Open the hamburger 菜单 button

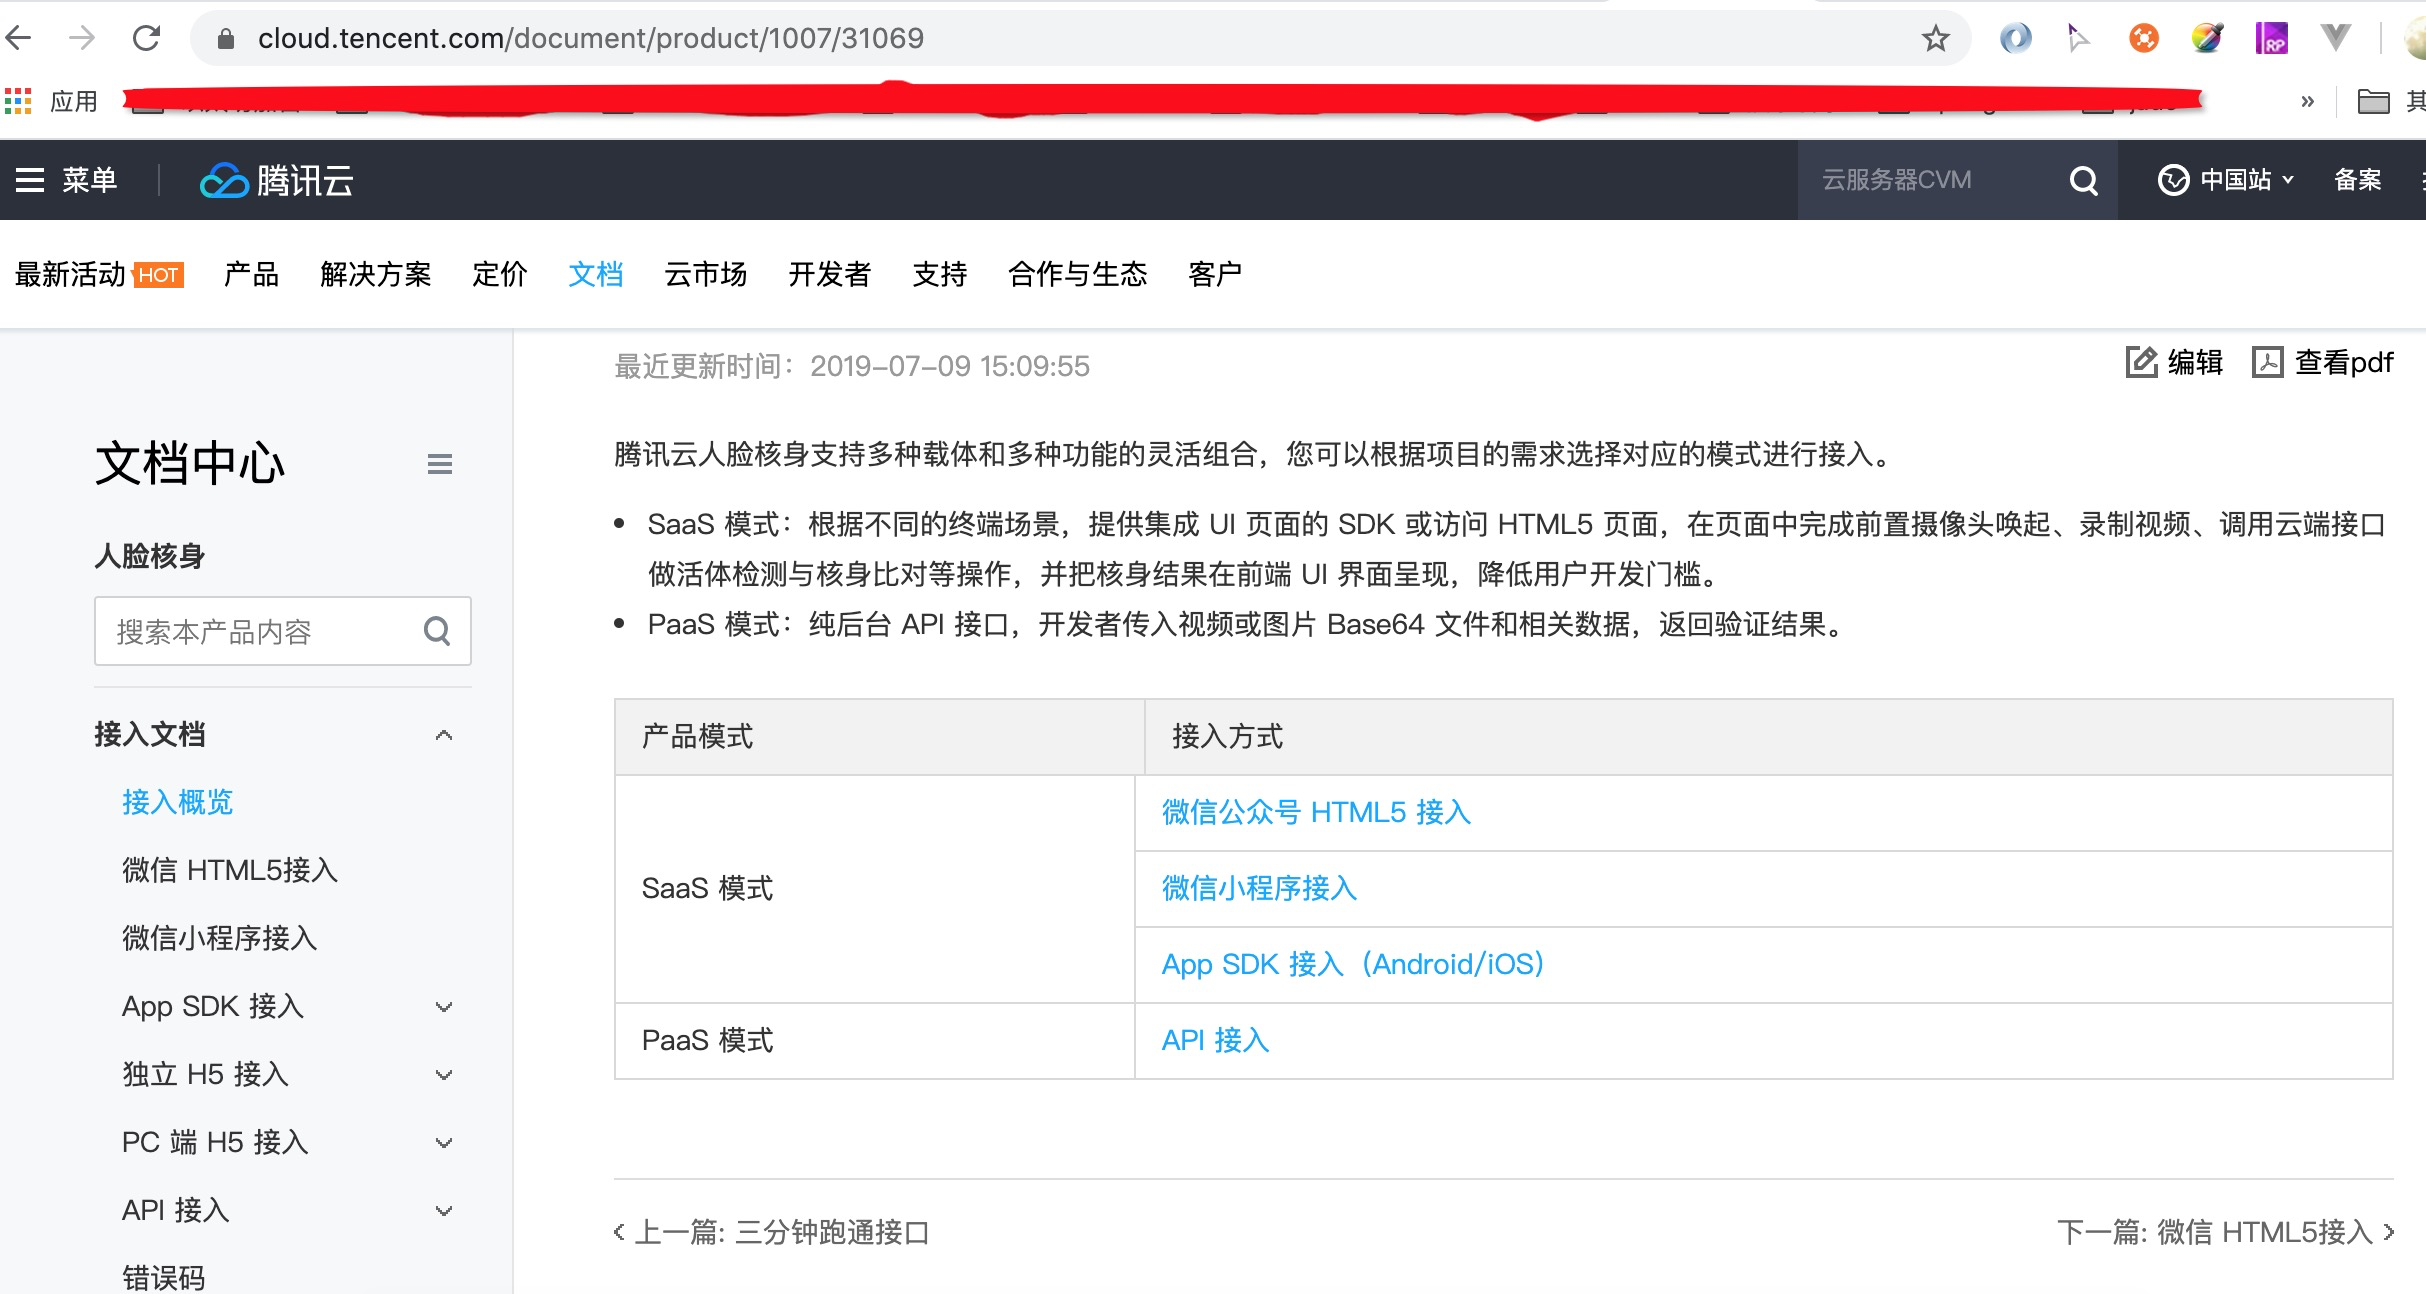point(66,180)
